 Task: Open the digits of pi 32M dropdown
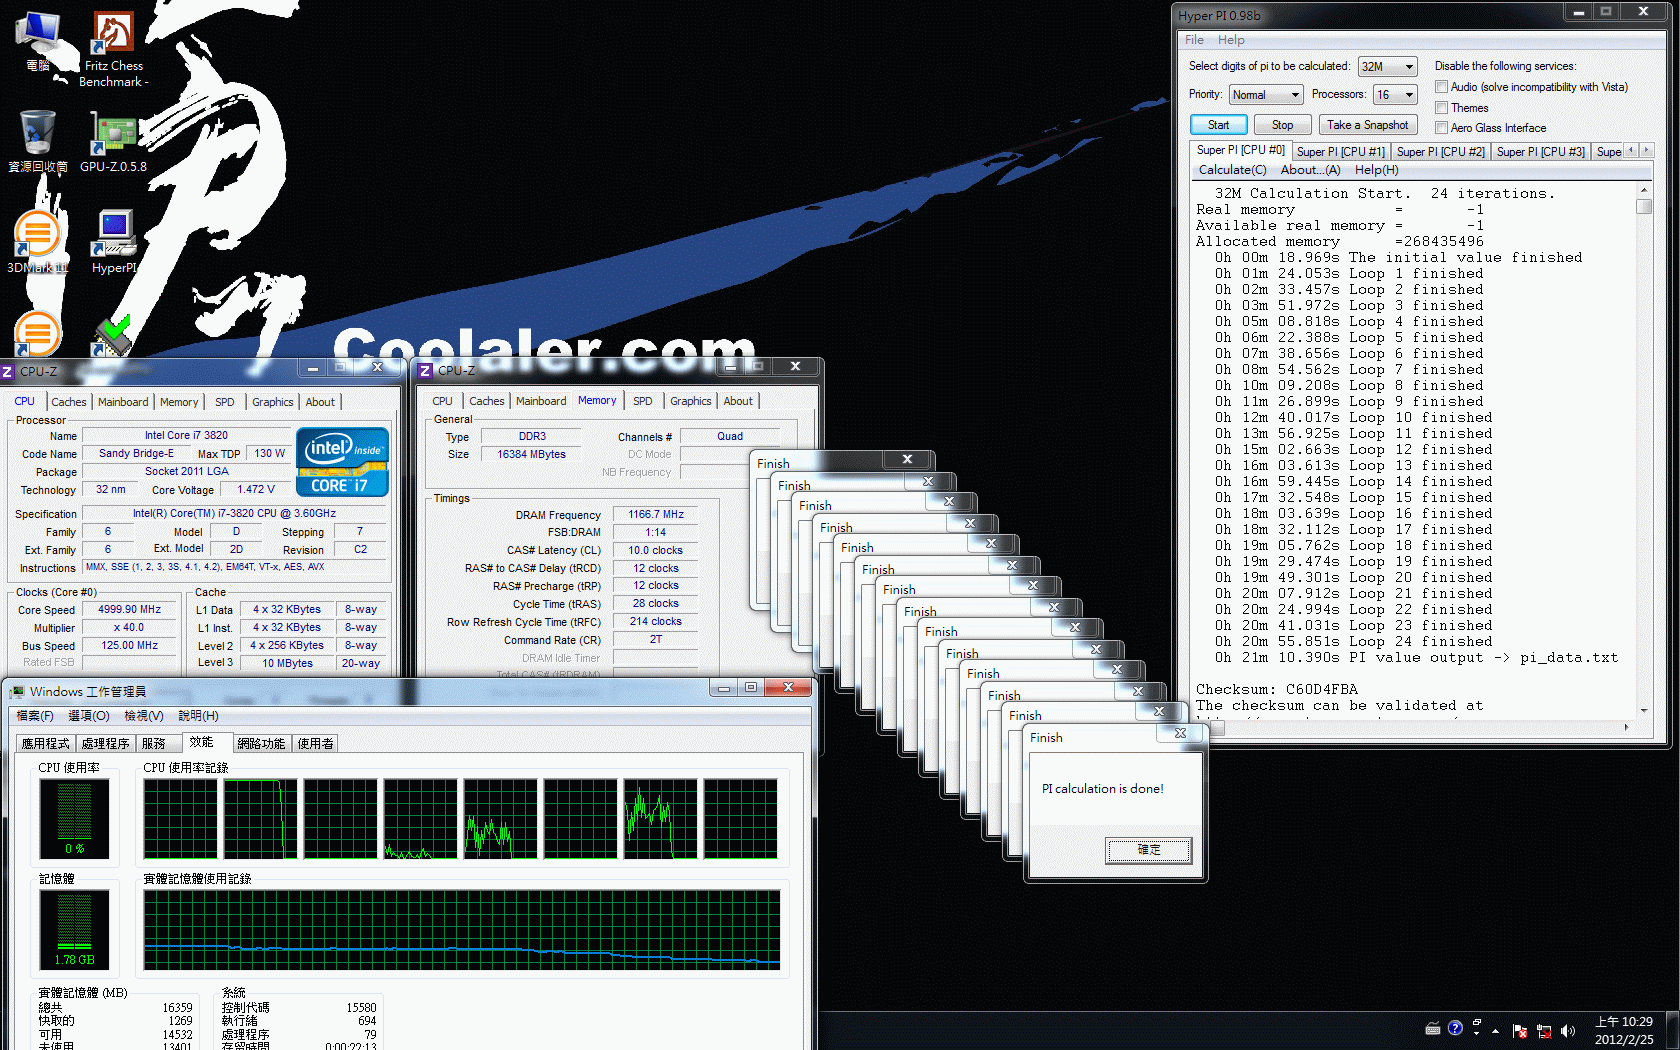pos(1387,67)
